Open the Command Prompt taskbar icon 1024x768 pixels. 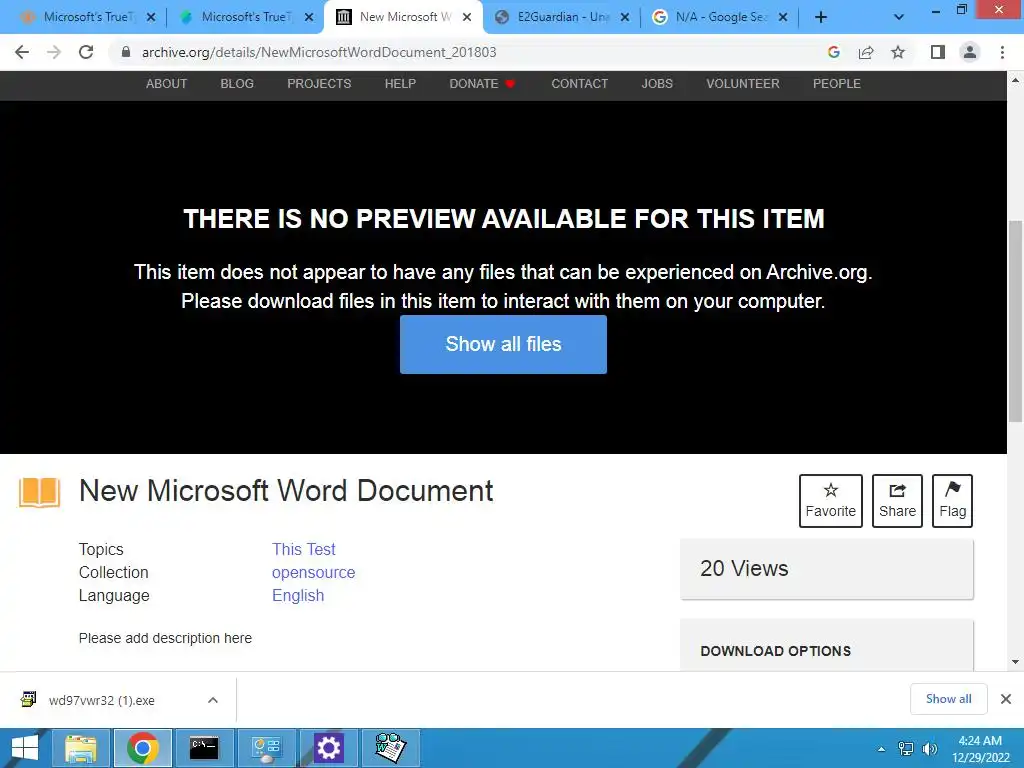pyautogui.click(x=204, y=748)
